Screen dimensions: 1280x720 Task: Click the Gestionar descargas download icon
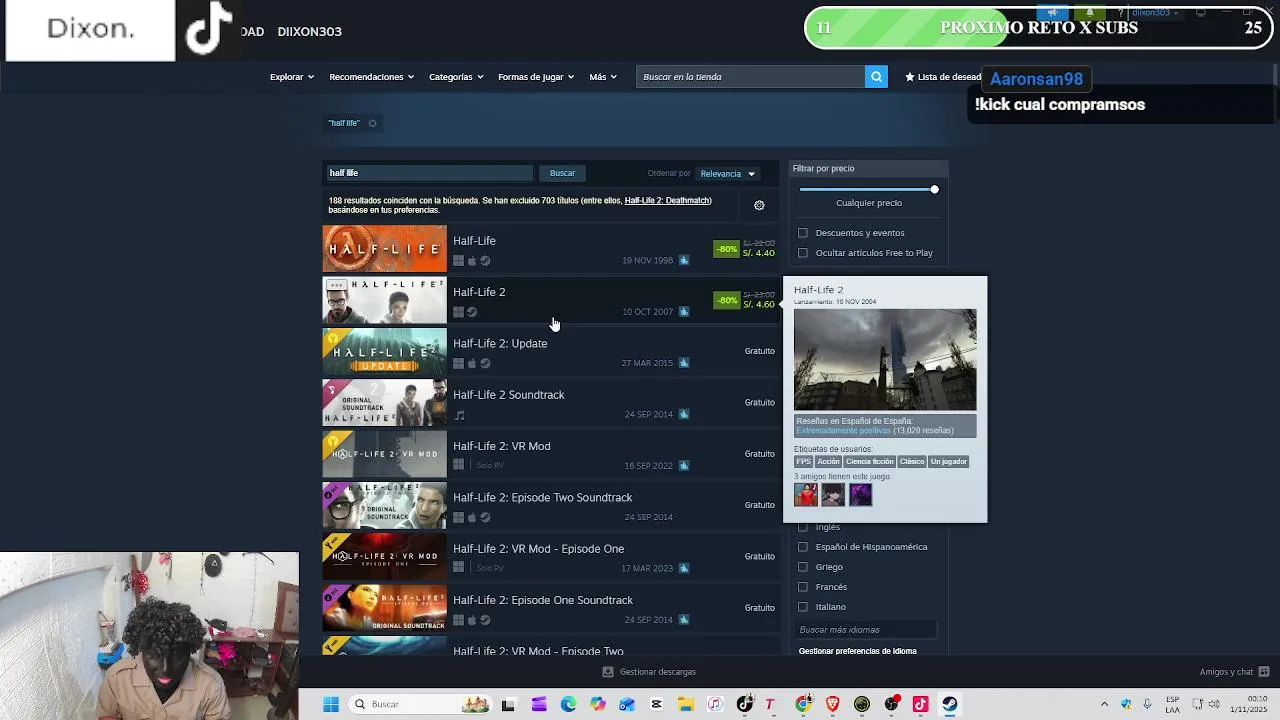tap(608, 672)
